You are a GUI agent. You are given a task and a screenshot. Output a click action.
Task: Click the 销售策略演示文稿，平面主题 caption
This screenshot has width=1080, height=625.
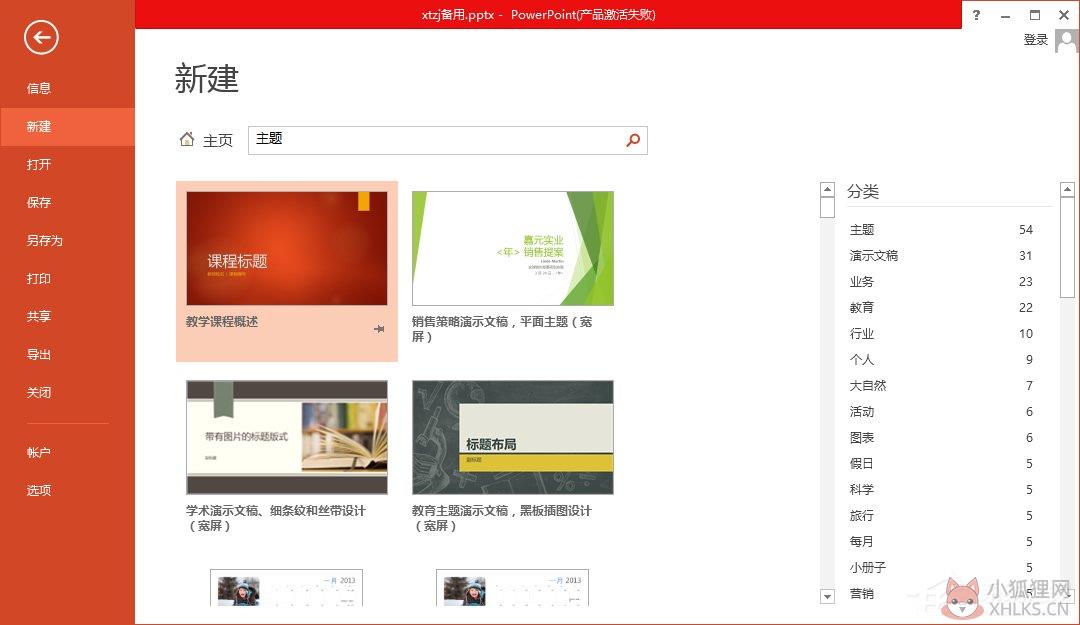(x=501, y=329)
